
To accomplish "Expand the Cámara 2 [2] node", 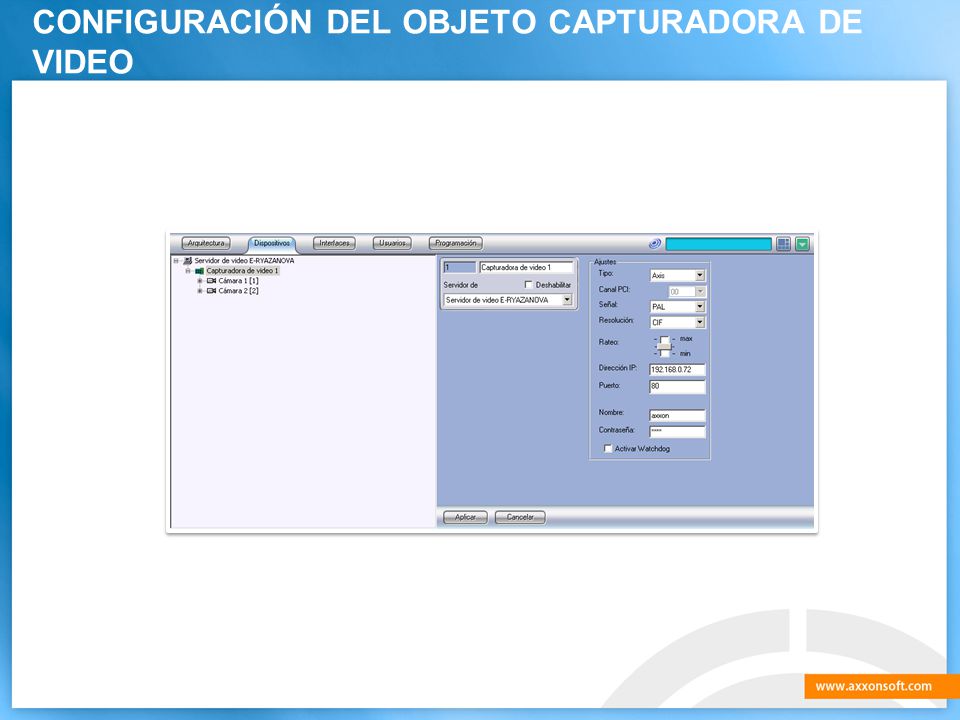I will pyautogui.click(x=200, y=291).
